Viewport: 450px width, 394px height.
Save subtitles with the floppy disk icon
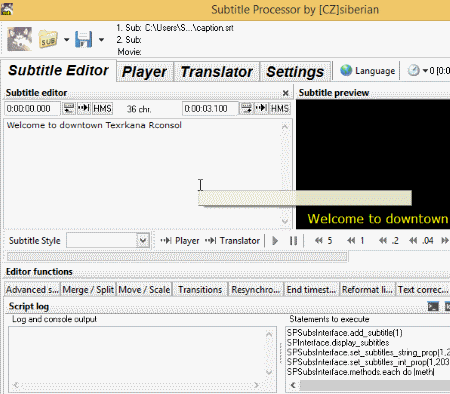(84, 39)
